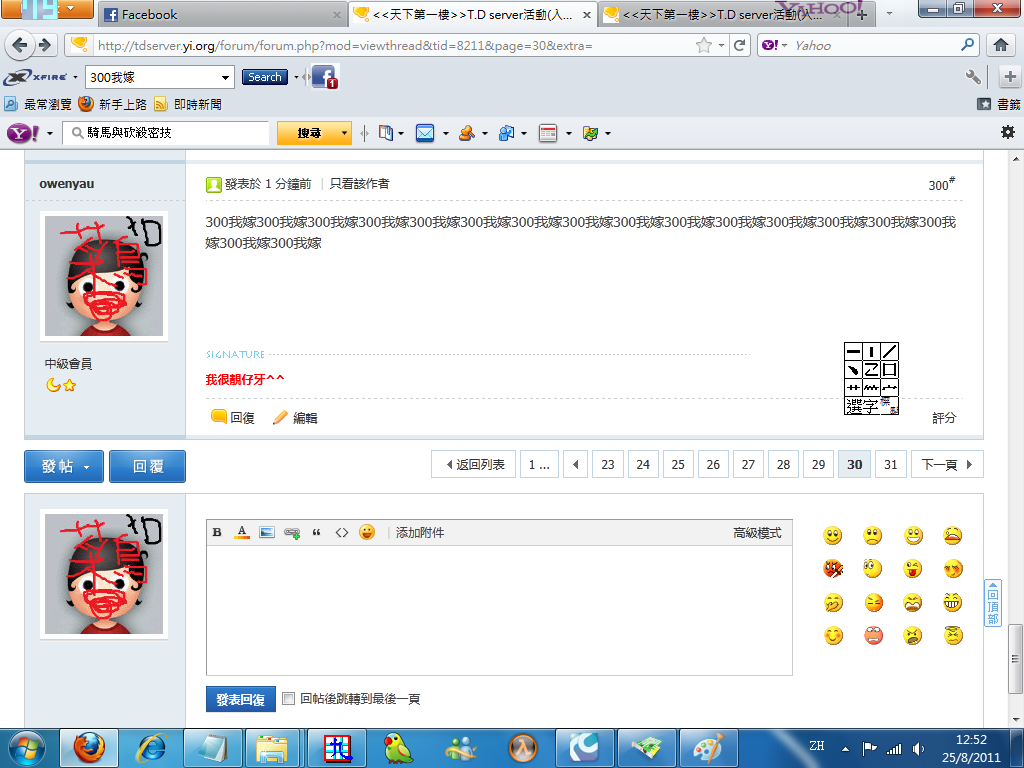Bookmark page with the star icon
This screenshot has height=768, width=1024.
pos(703,45)
